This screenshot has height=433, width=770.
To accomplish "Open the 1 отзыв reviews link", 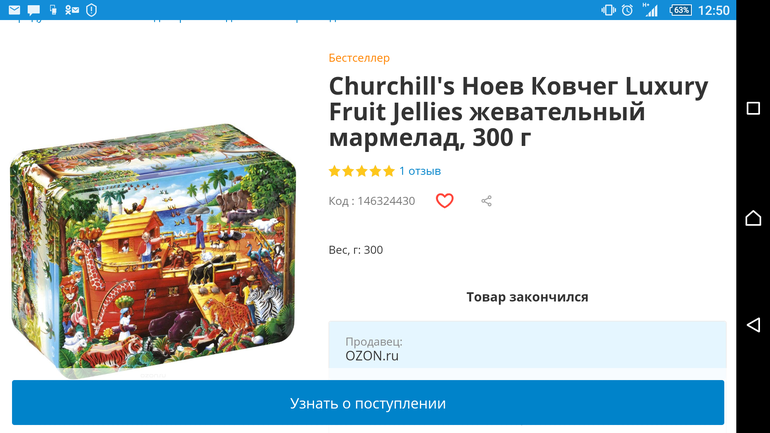I will (x=420, y=171).
